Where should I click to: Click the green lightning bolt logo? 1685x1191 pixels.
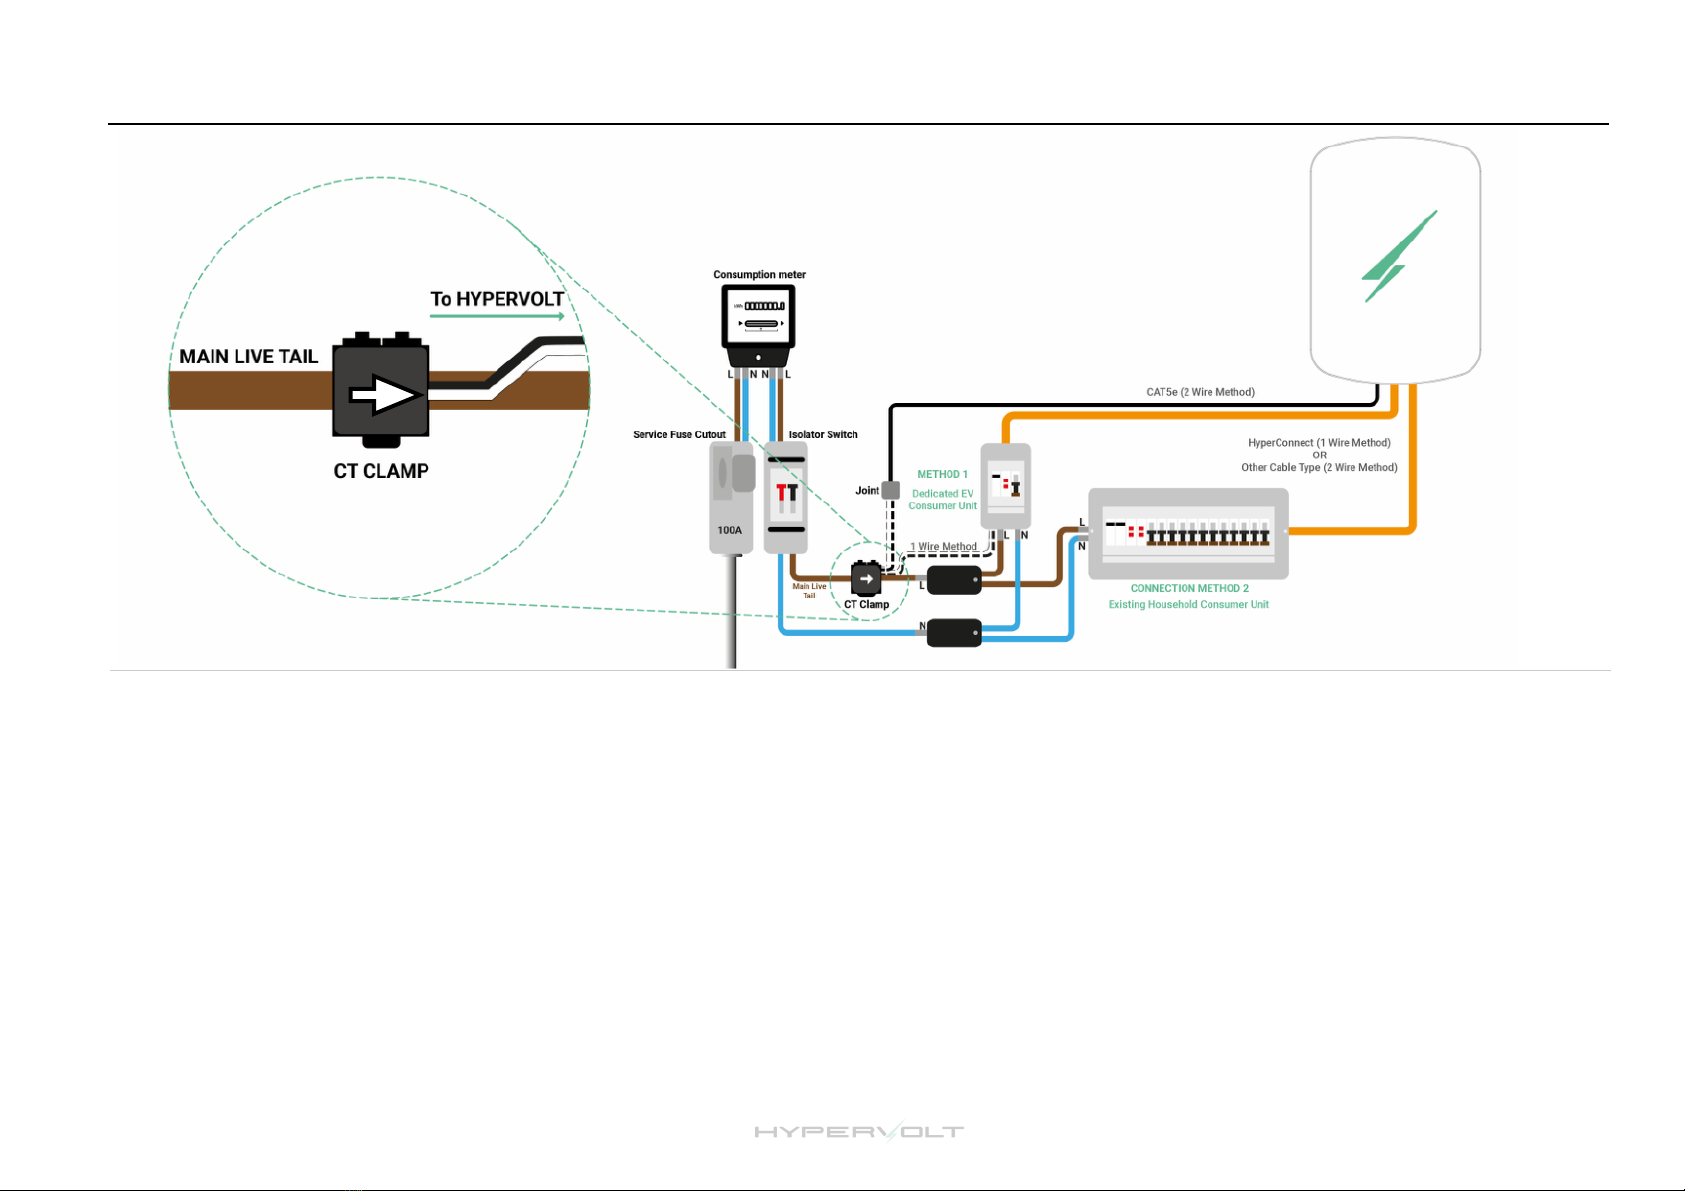click(1400, 256)
